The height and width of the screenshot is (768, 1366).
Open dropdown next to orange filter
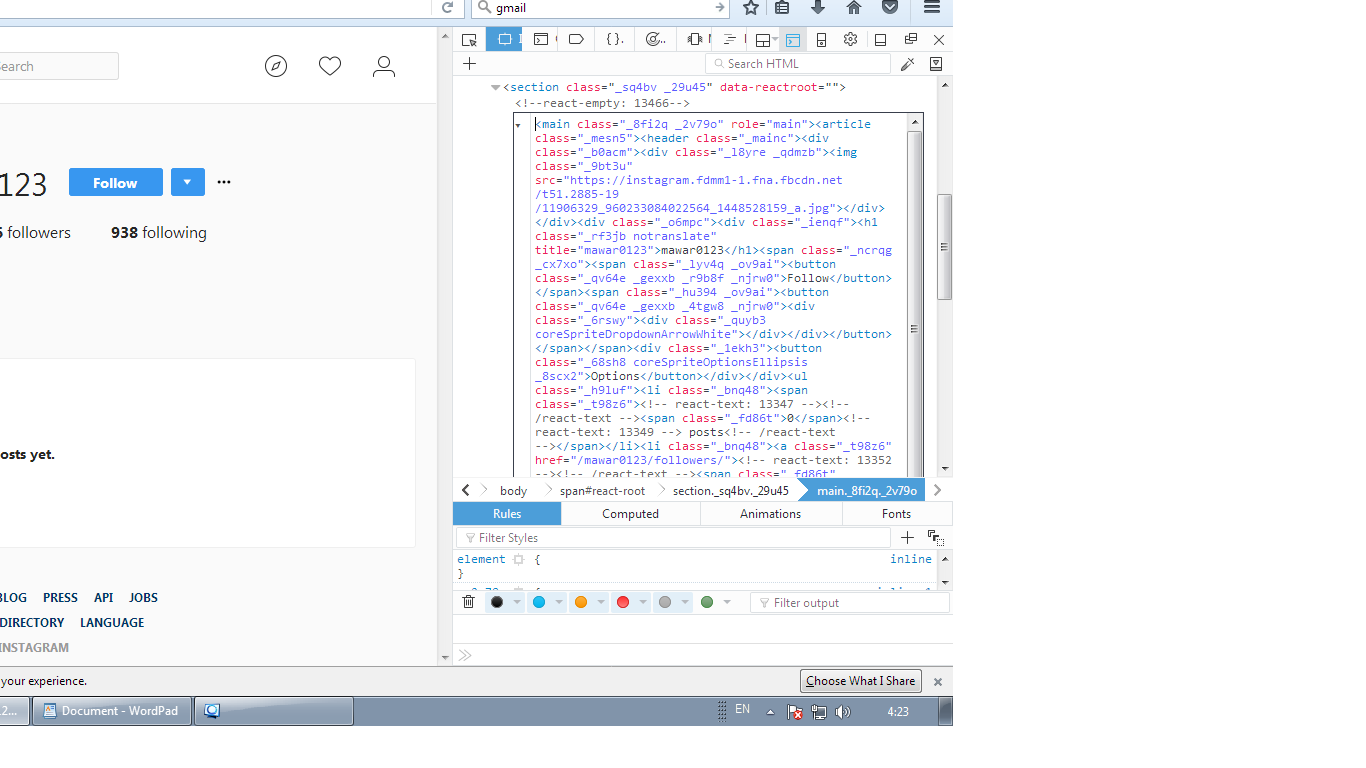601,602
